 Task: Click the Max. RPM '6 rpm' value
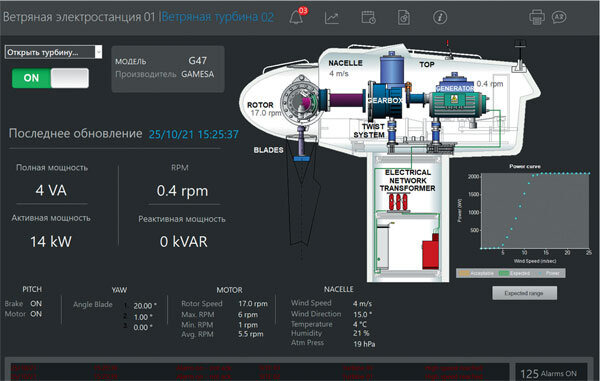coord(248,314)
